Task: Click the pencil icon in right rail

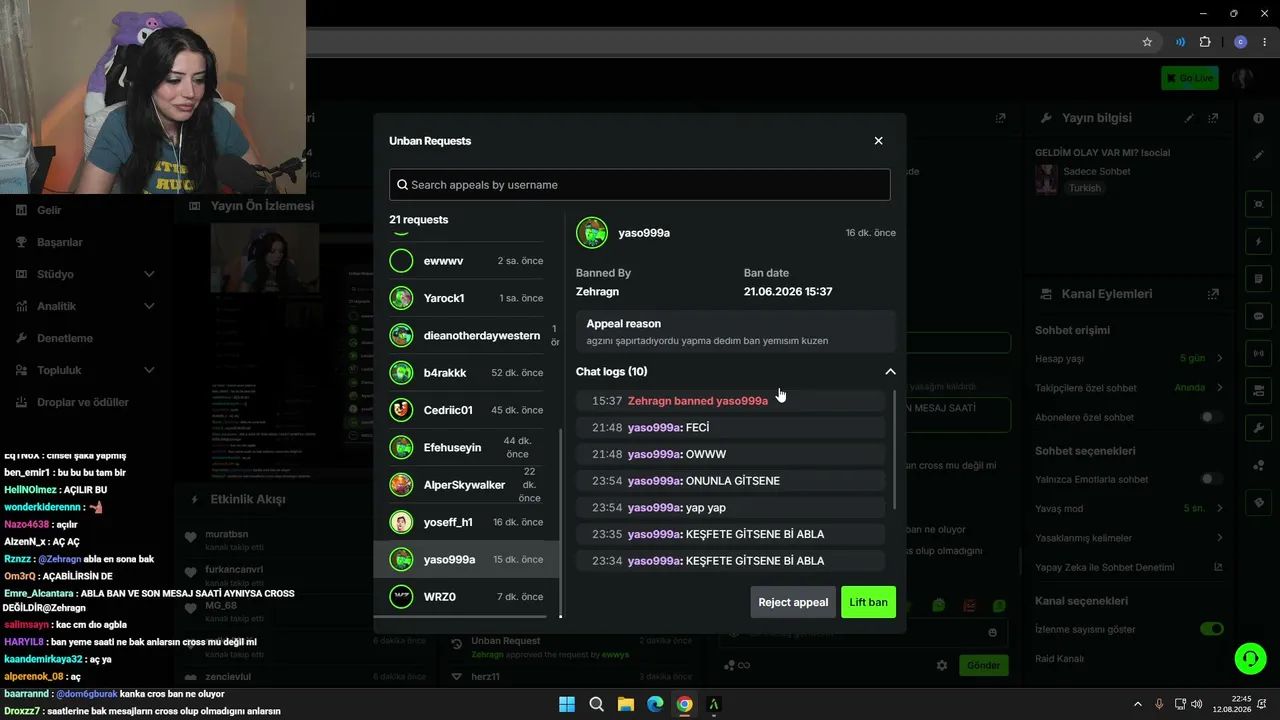Action: (1258, 156)
